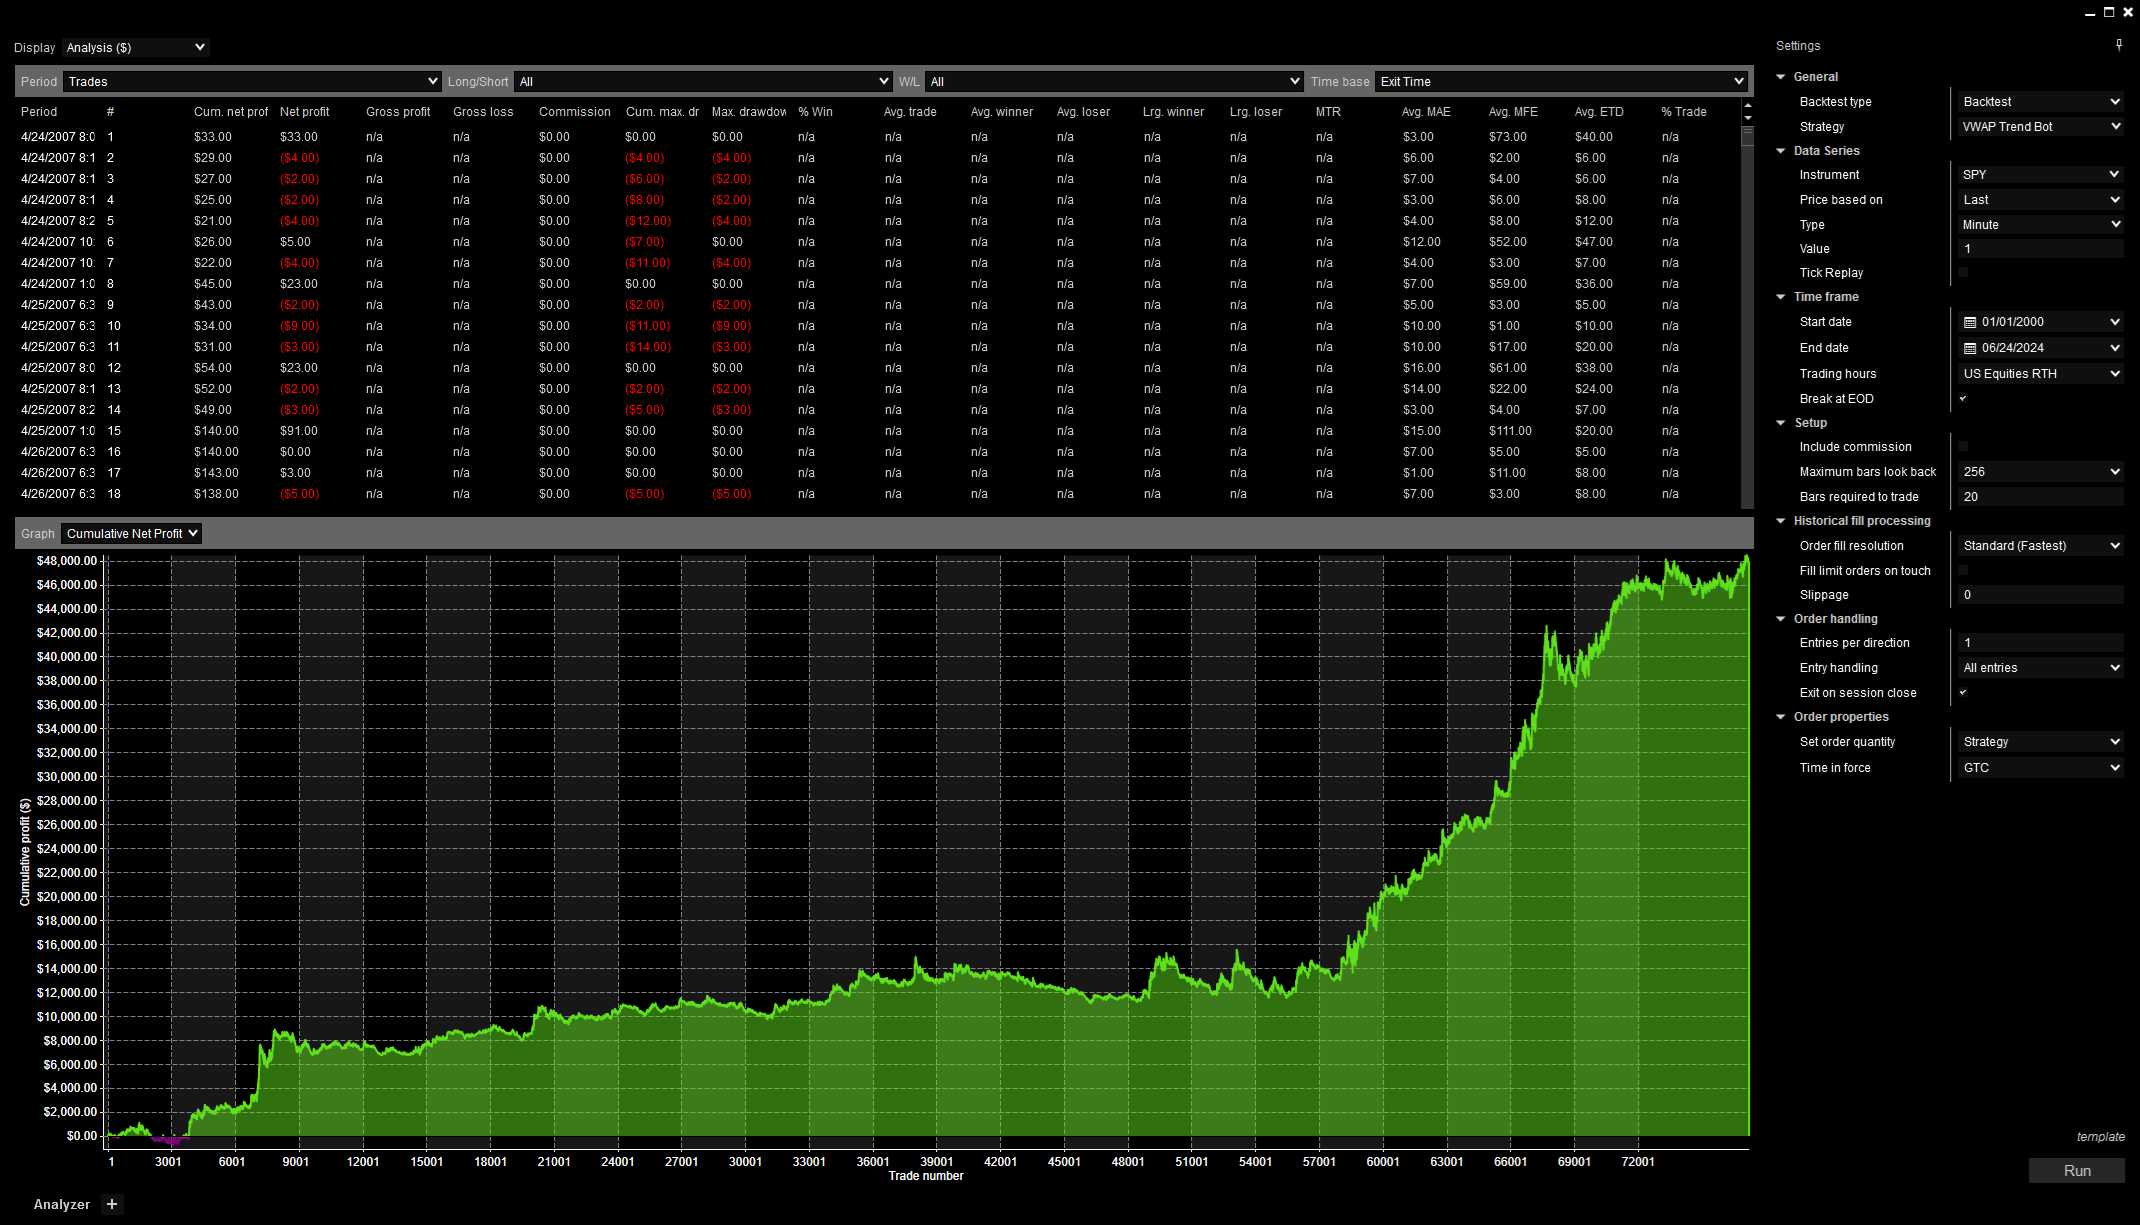Click the $111.00 Avg. MFE cell

click(x=1510, y=431)
